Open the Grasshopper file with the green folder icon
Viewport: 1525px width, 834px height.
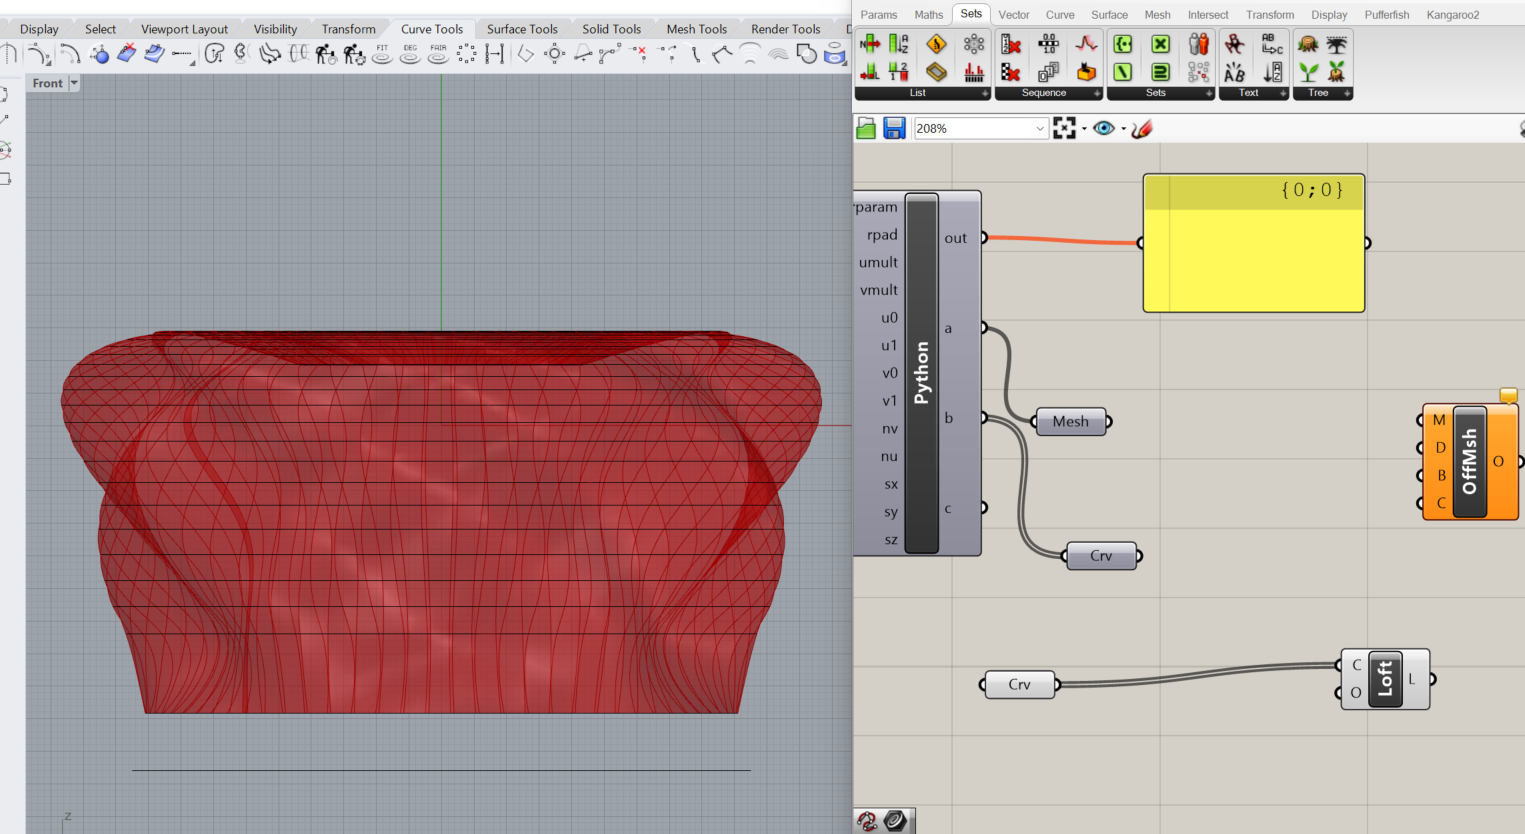coord(866,128)
